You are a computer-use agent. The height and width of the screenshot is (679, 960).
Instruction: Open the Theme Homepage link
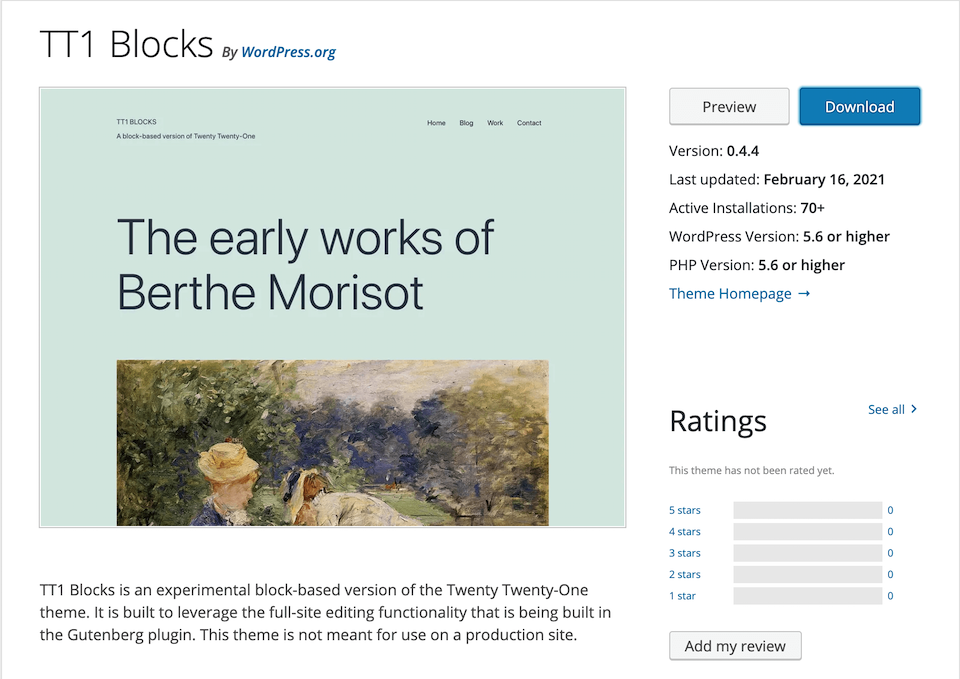click(730, 294)
